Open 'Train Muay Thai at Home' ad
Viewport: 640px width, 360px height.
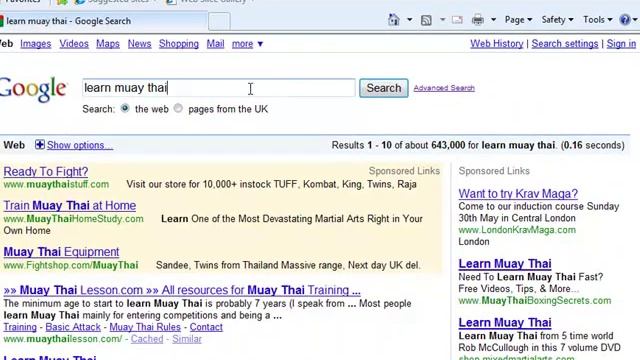pos(70,205)
